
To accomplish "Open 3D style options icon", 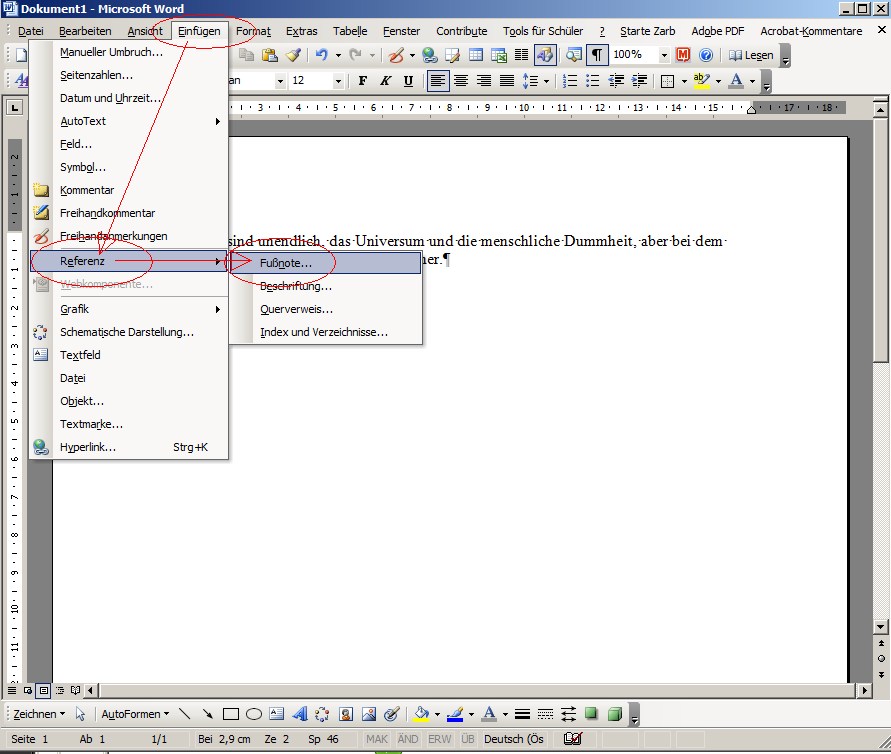I will tap(615, 714).
